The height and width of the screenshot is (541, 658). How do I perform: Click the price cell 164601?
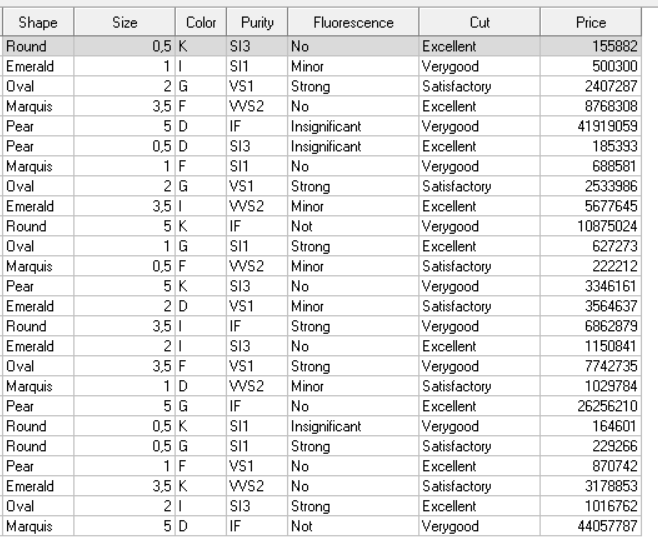[x=591, y=426]
